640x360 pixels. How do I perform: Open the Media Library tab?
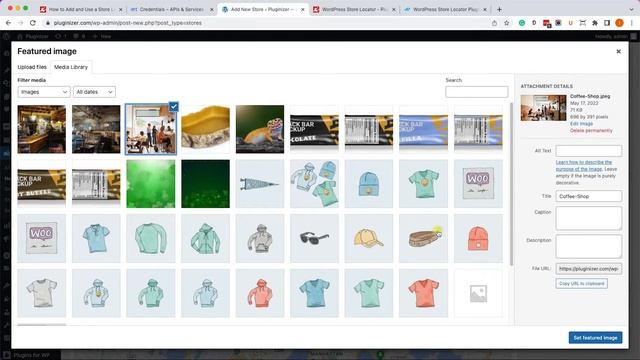point(71,67)
